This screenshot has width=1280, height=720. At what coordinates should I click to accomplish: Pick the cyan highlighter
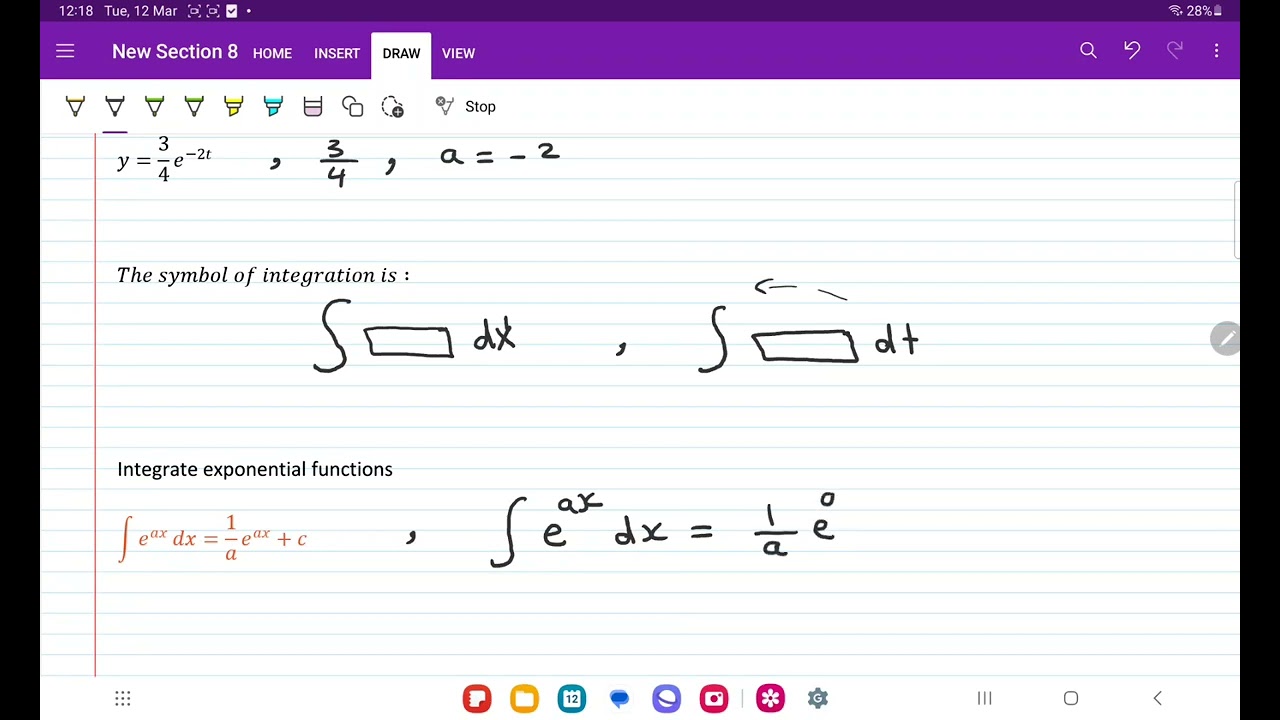(273, 106)
